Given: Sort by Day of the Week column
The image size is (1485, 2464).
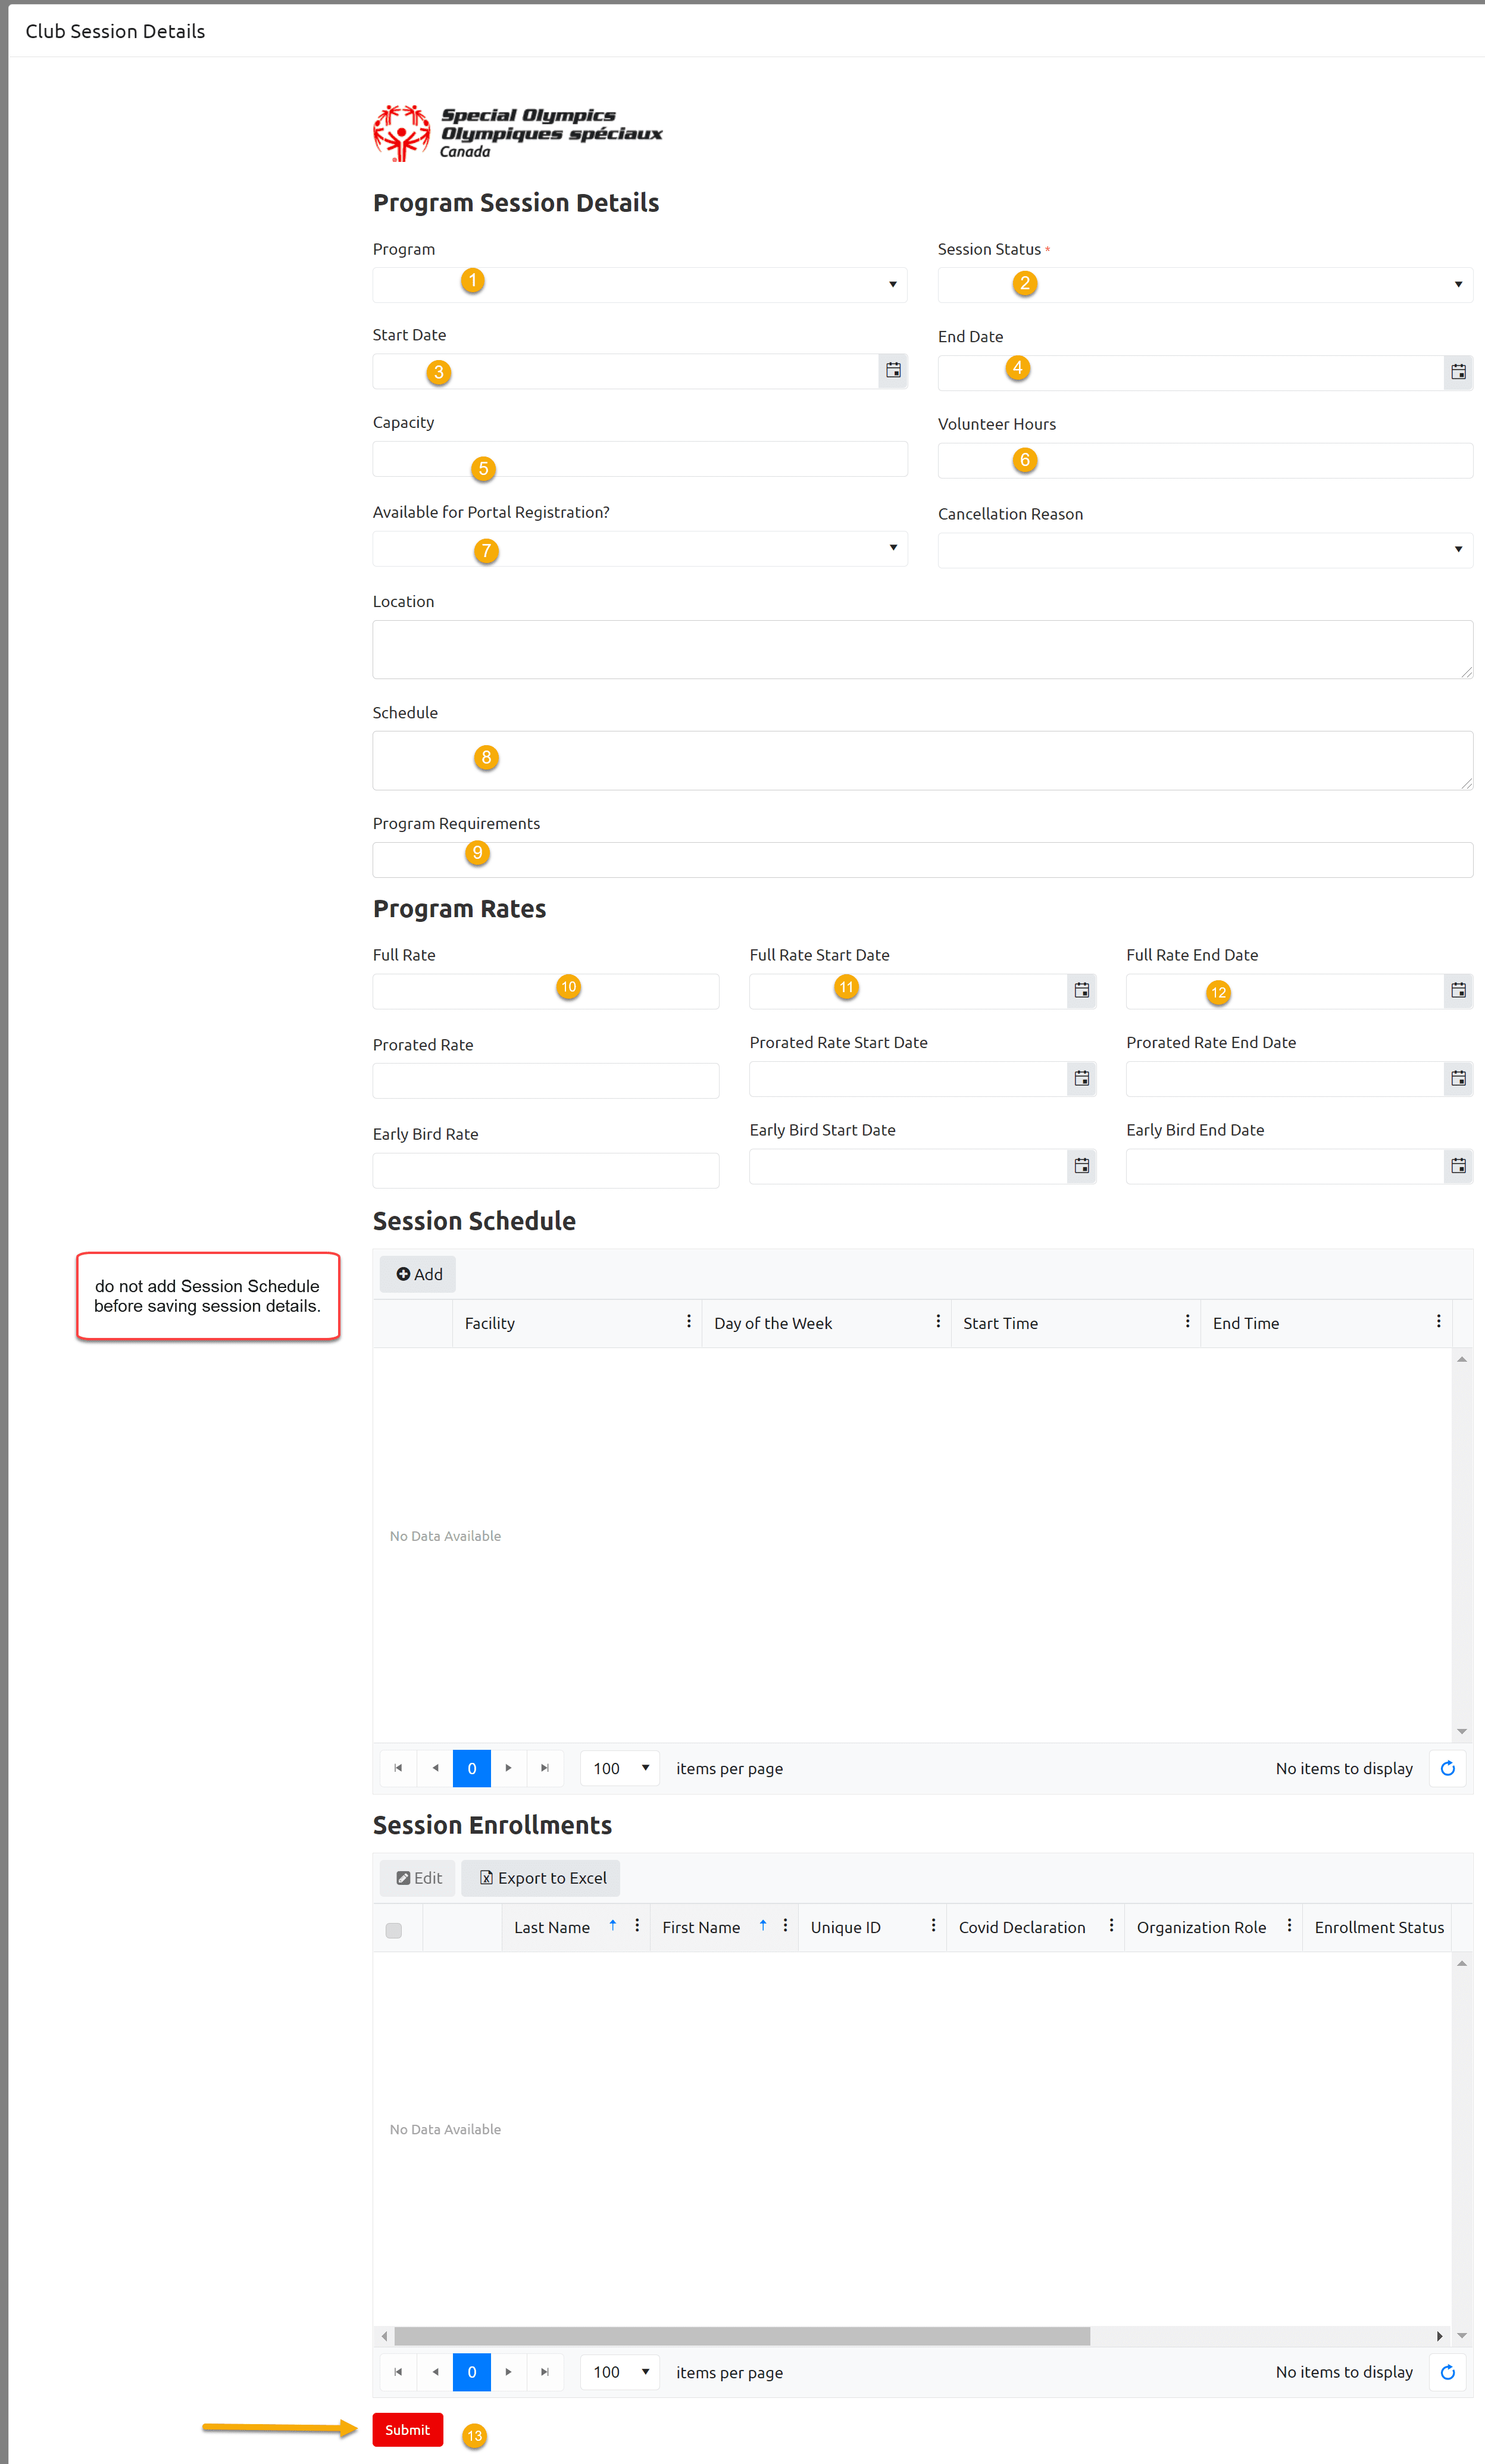Looking at the screenshot, I should click(772, 1323).
